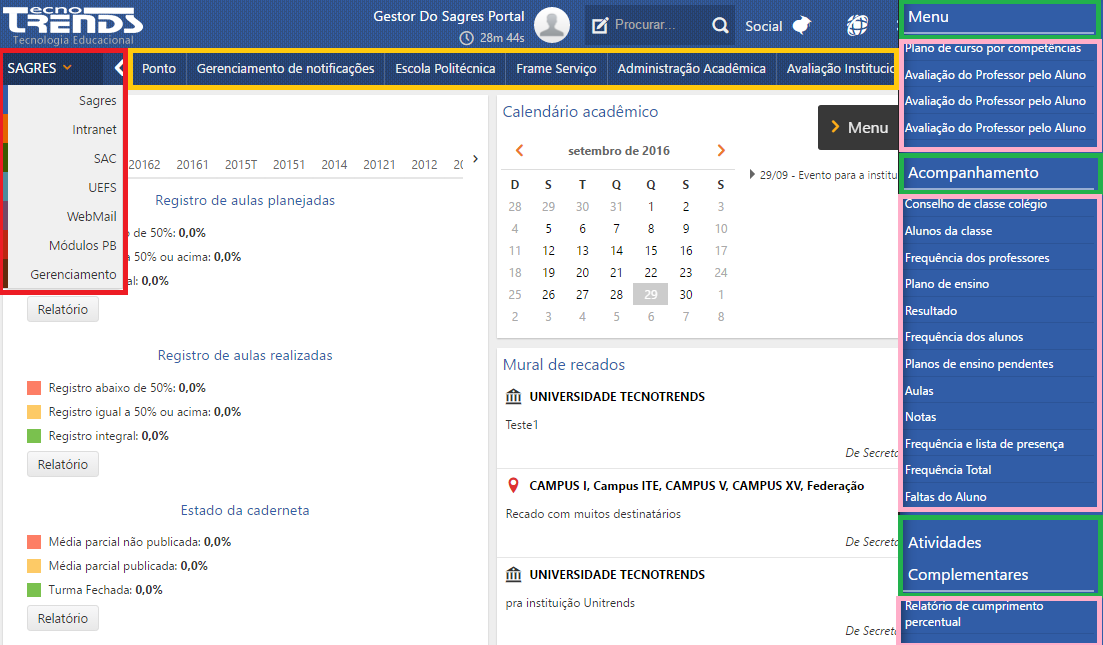Collapse the SAGRES sidebar with the left chevron

119,69
